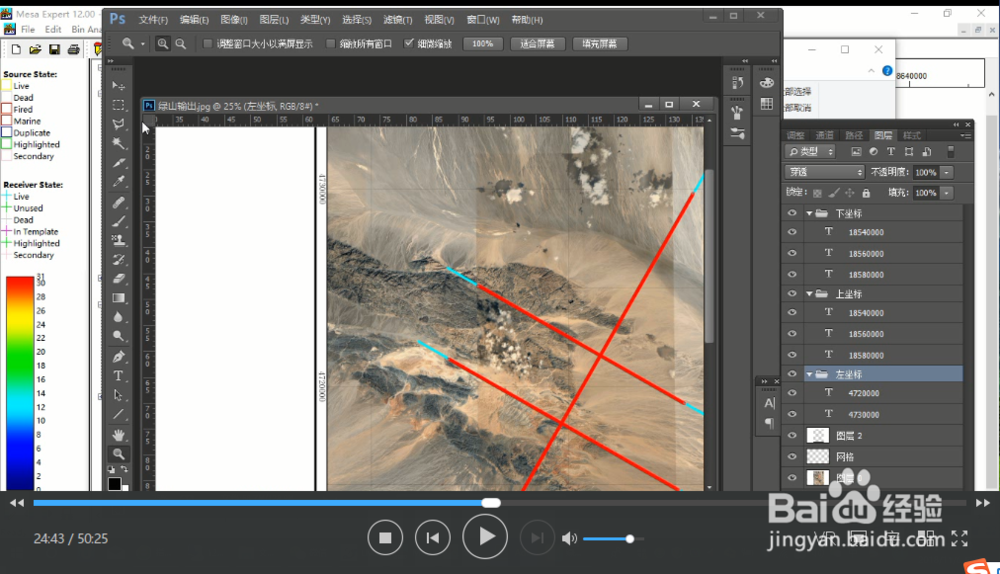Switch to the 通道 tab
Screen dimensions: 1000x574
825,135
